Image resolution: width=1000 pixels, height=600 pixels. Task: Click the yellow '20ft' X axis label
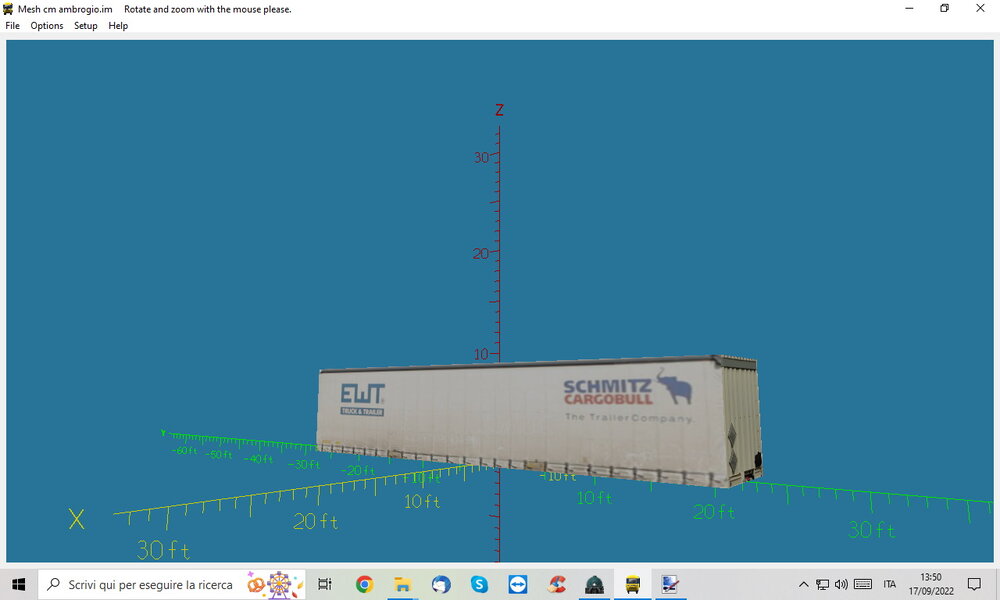(315, 522)
